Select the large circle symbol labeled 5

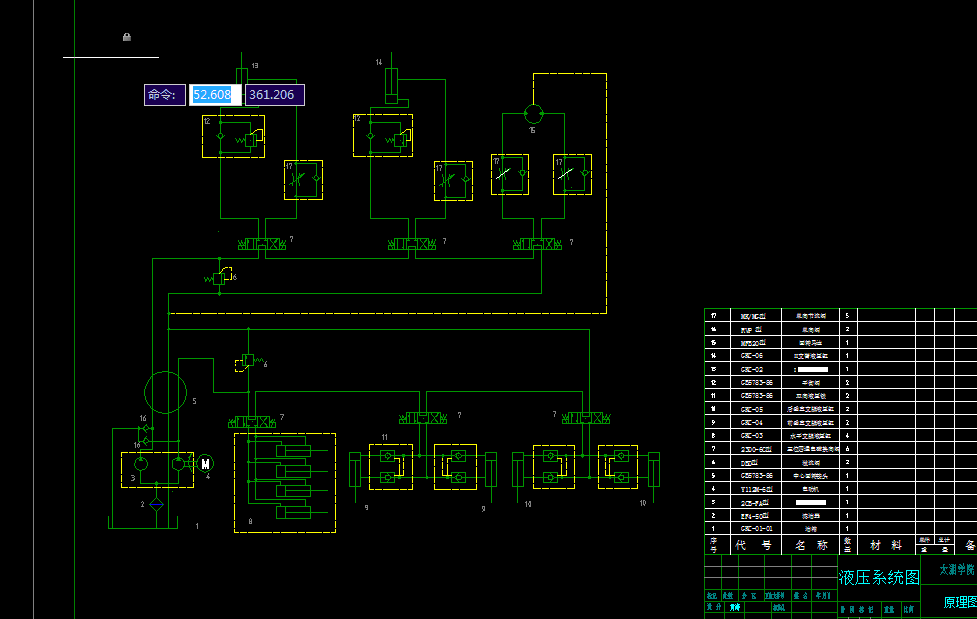(165, 393)
